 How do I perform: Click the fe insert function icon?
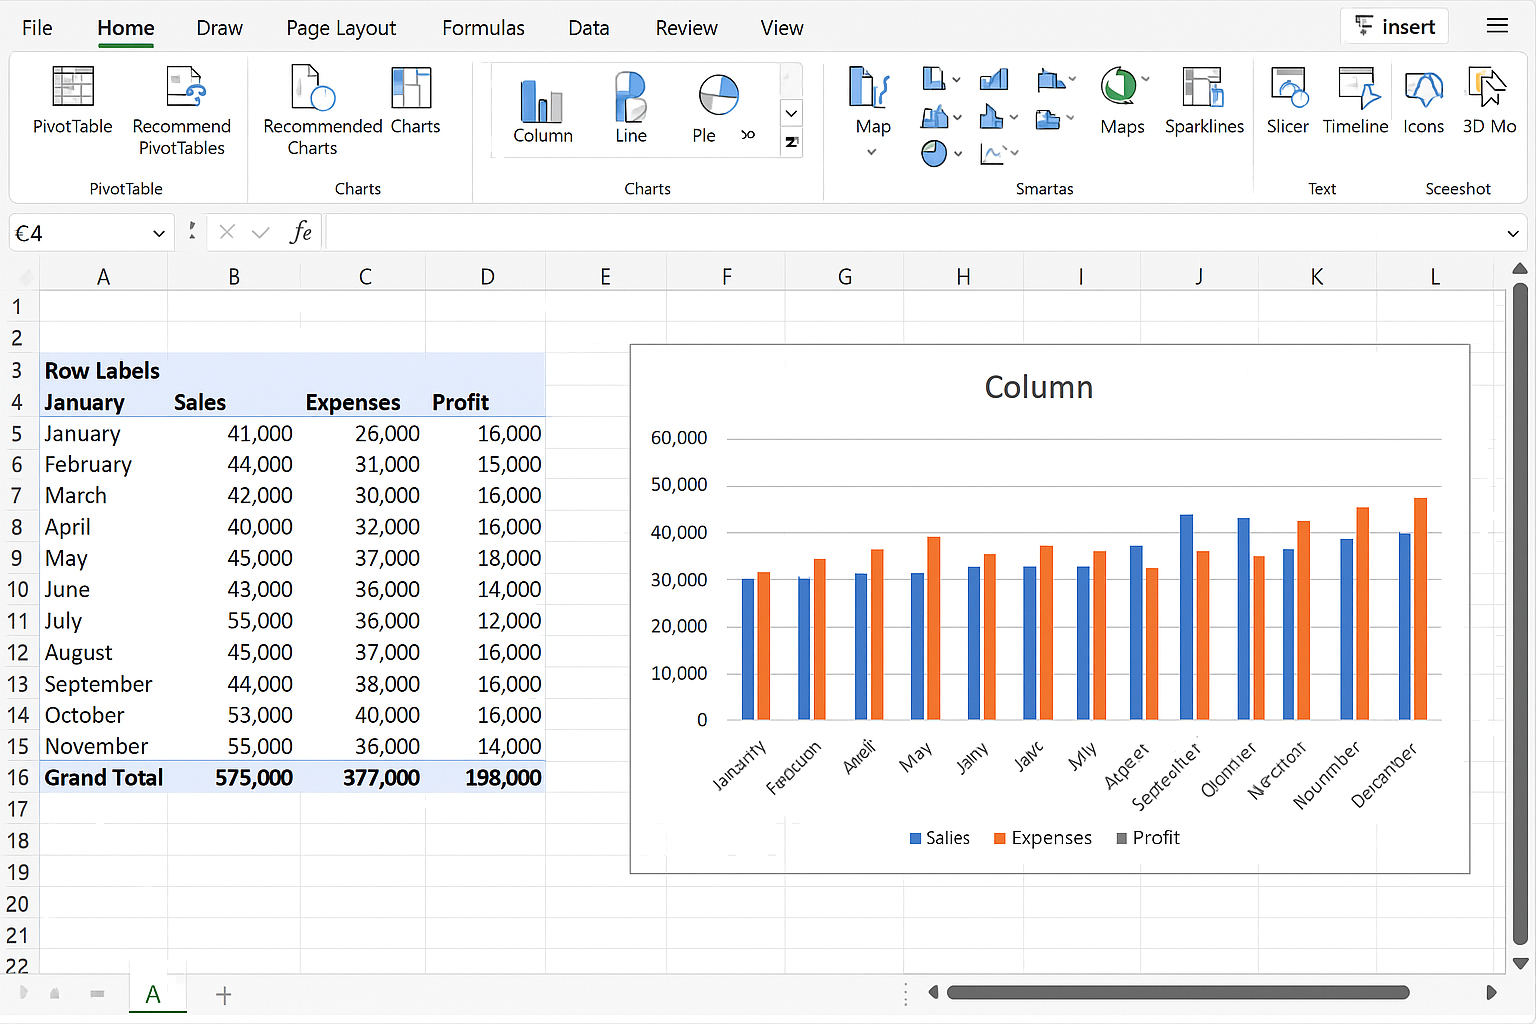coord(301,232)
